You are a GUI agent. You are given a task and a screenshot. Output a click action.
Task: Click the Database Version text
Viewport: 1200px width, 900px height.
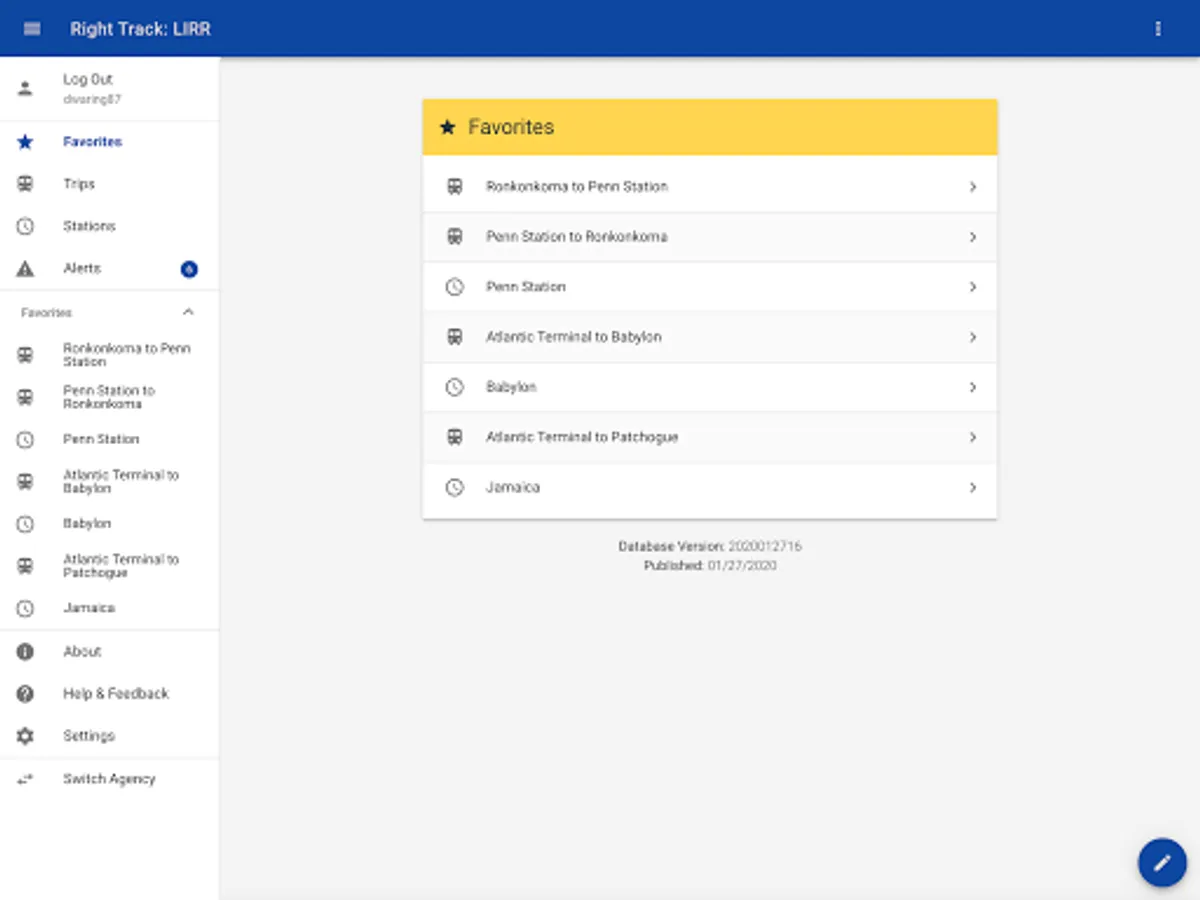pos(710,547)
